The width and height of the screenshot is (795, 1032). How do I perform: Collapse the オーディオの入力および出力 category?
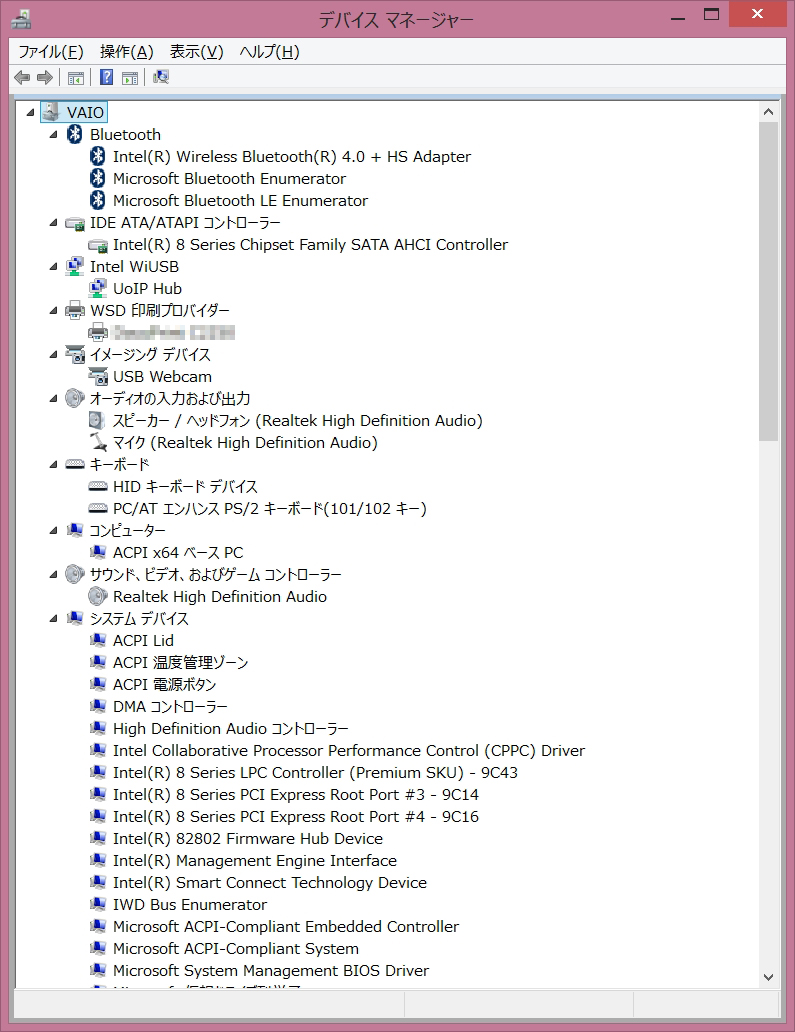click(x=53, y=399)
